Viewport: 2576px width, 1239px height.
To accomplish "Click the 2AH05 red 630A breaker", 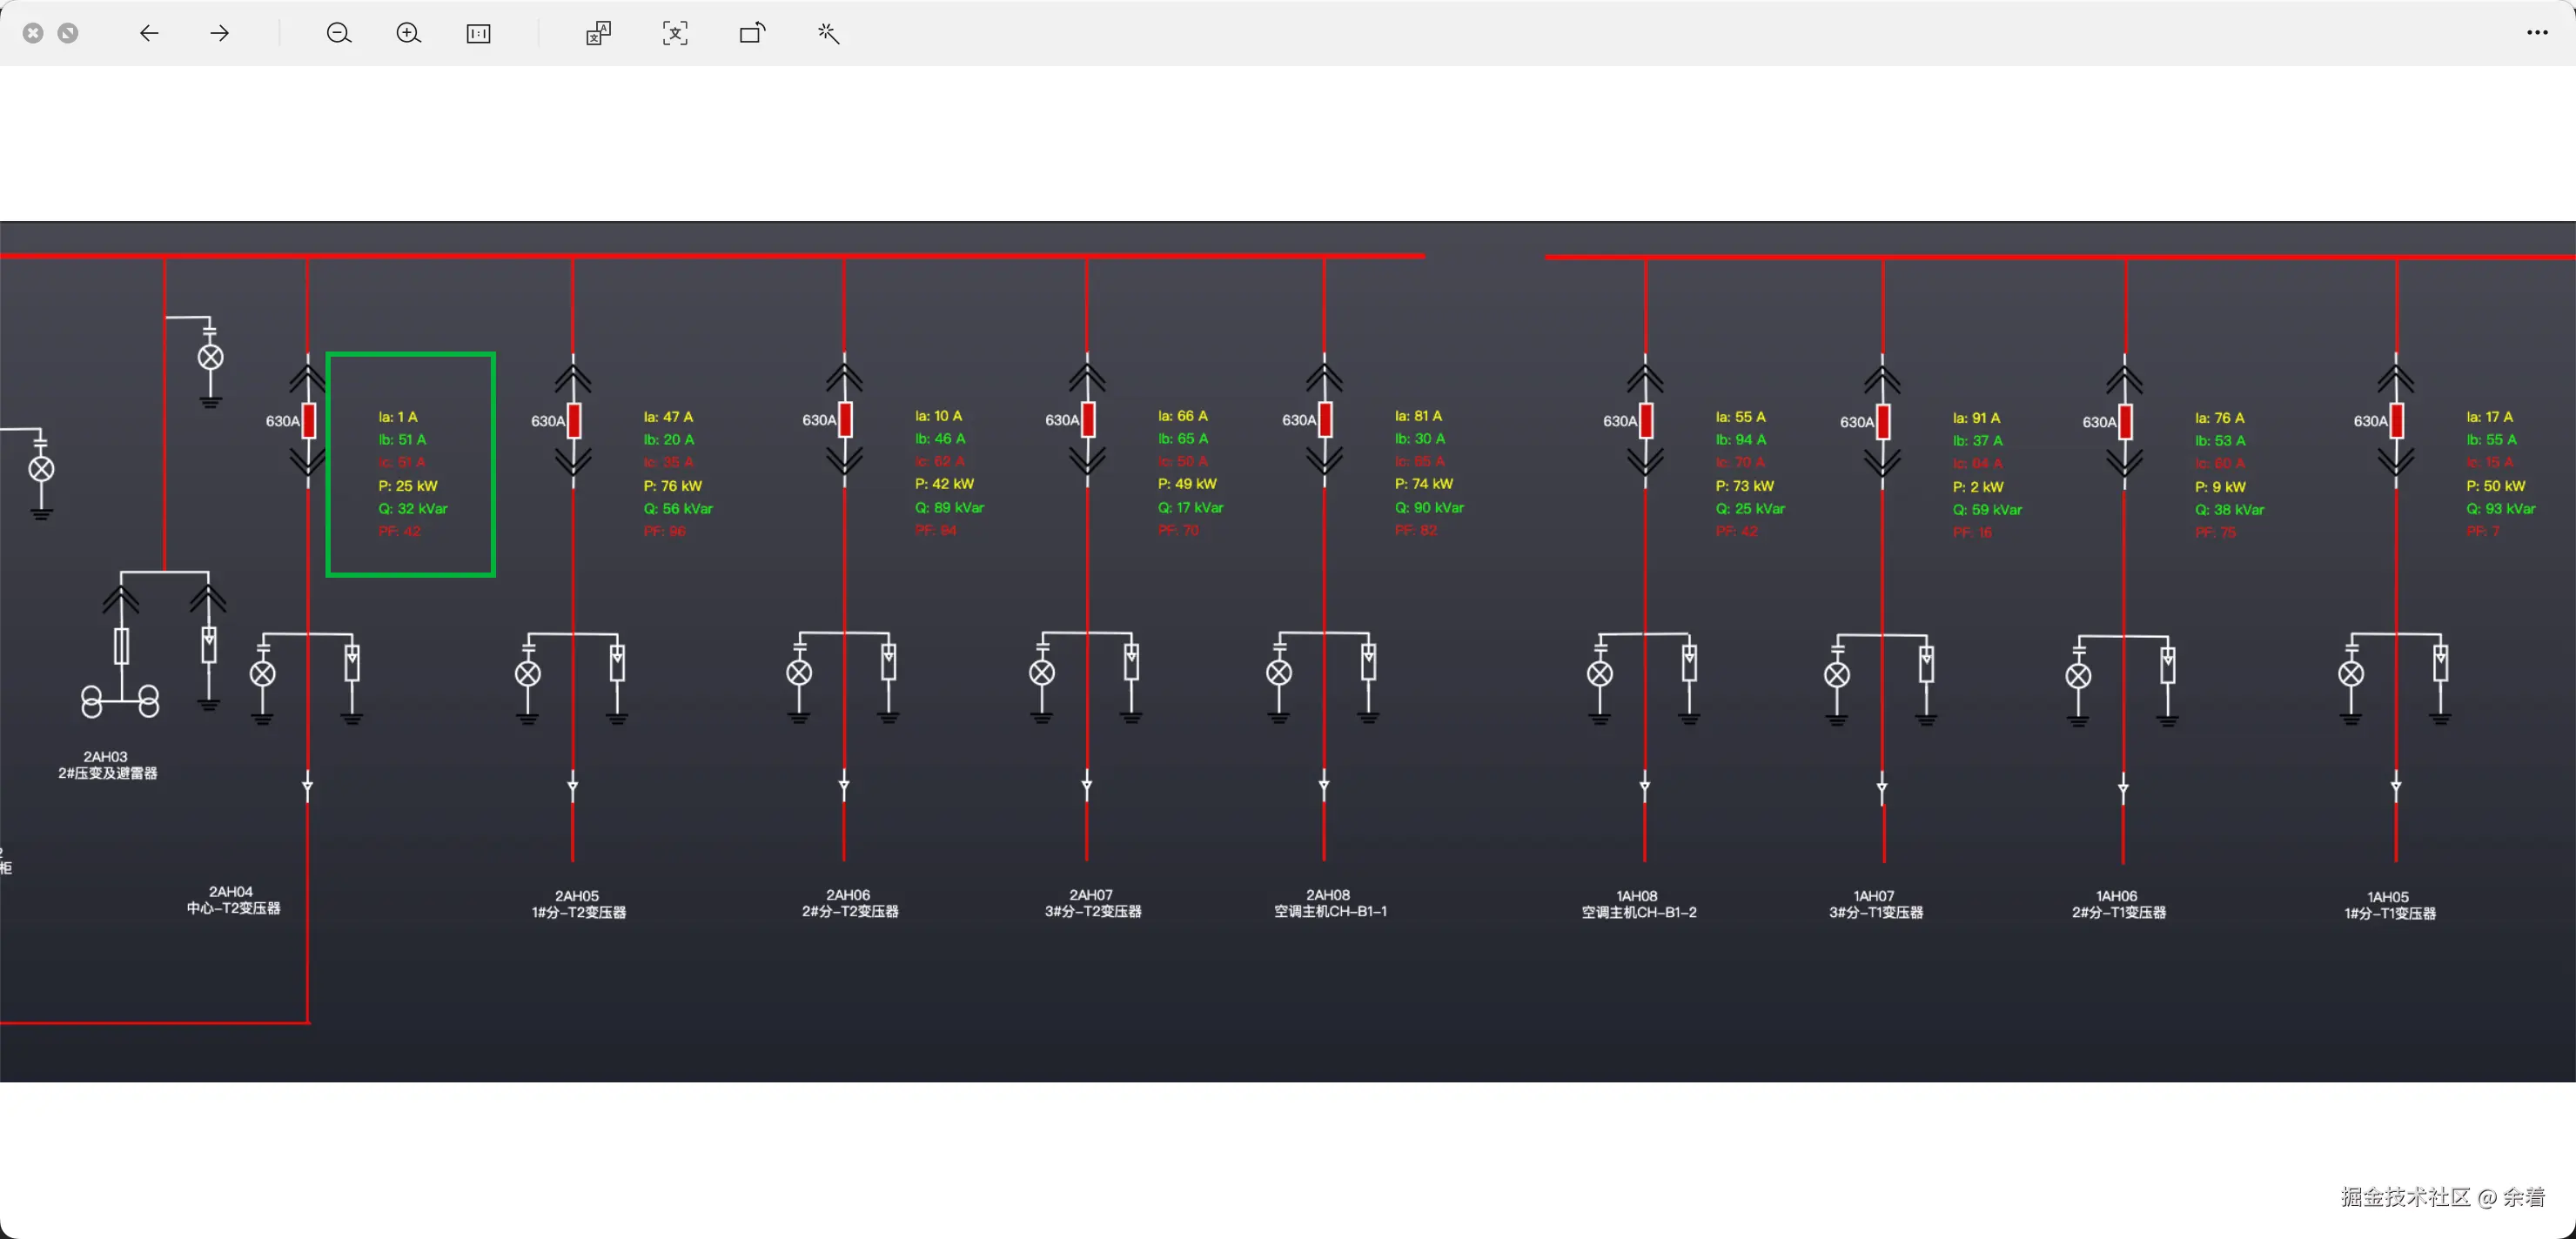I will click(x=574, y=421).
